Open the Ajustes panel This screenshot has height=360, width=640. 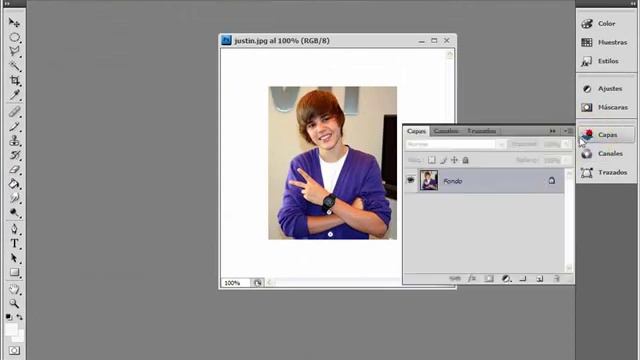(606, 89)
